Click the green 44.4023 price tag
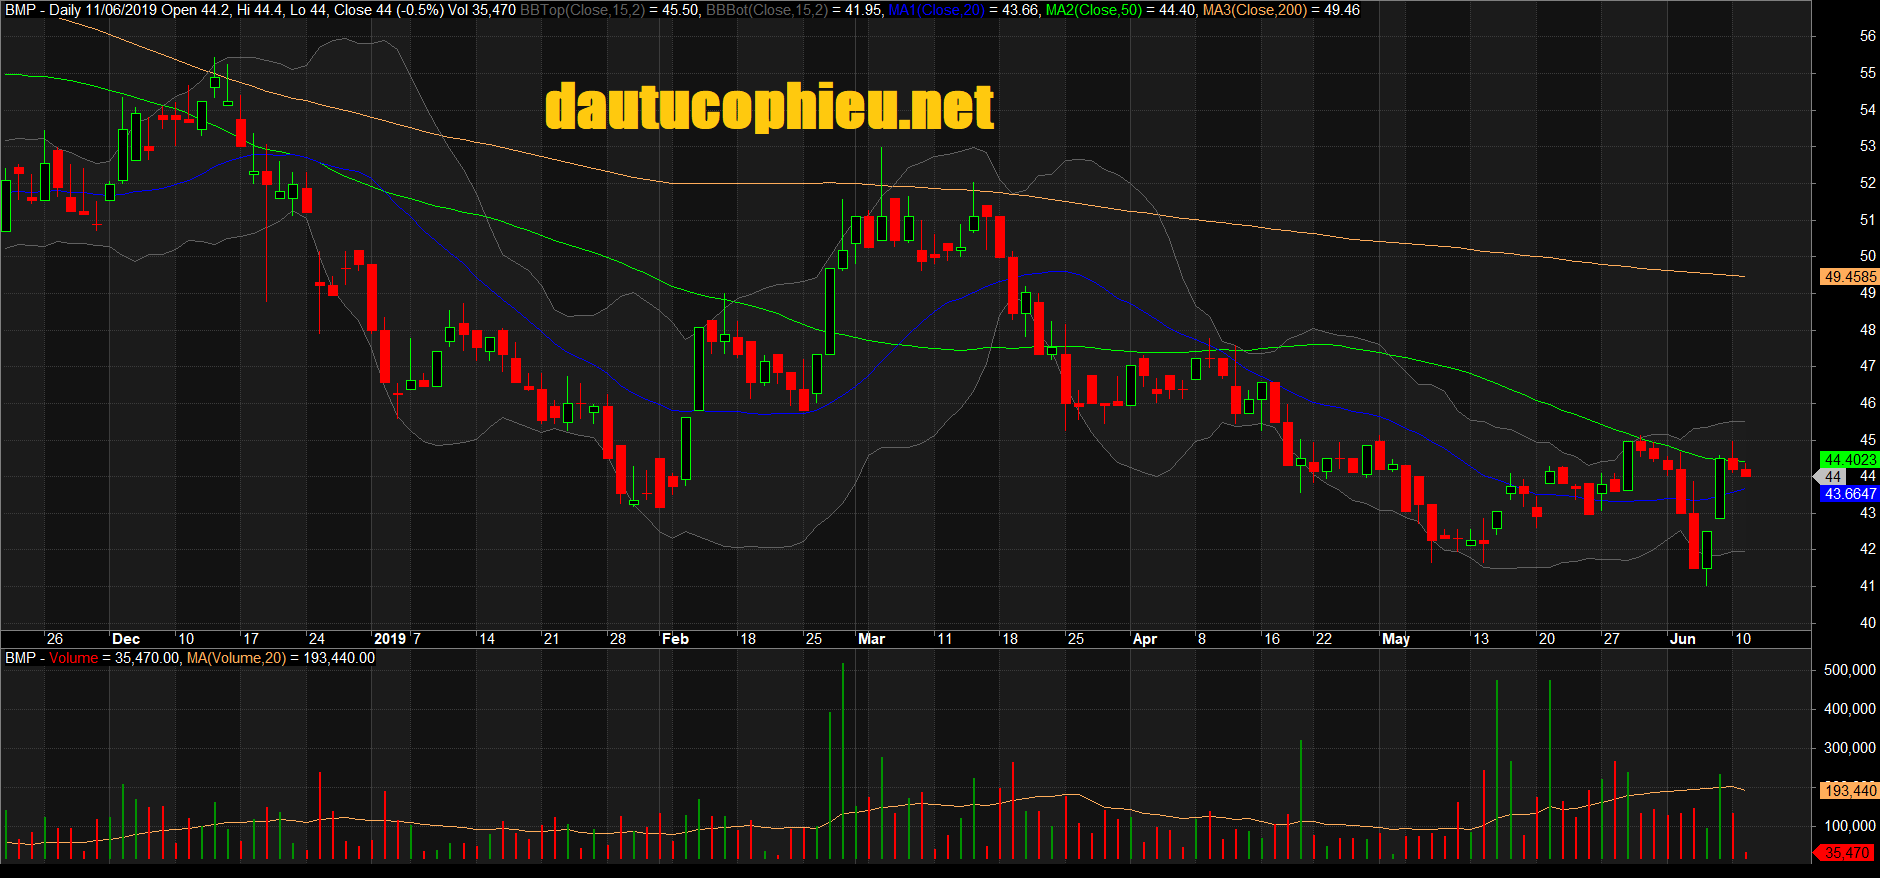 (x=1849, y=460)
